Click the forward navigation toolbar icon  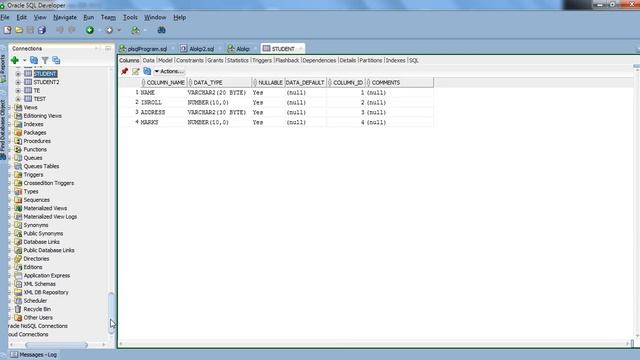tap(109, 30)
